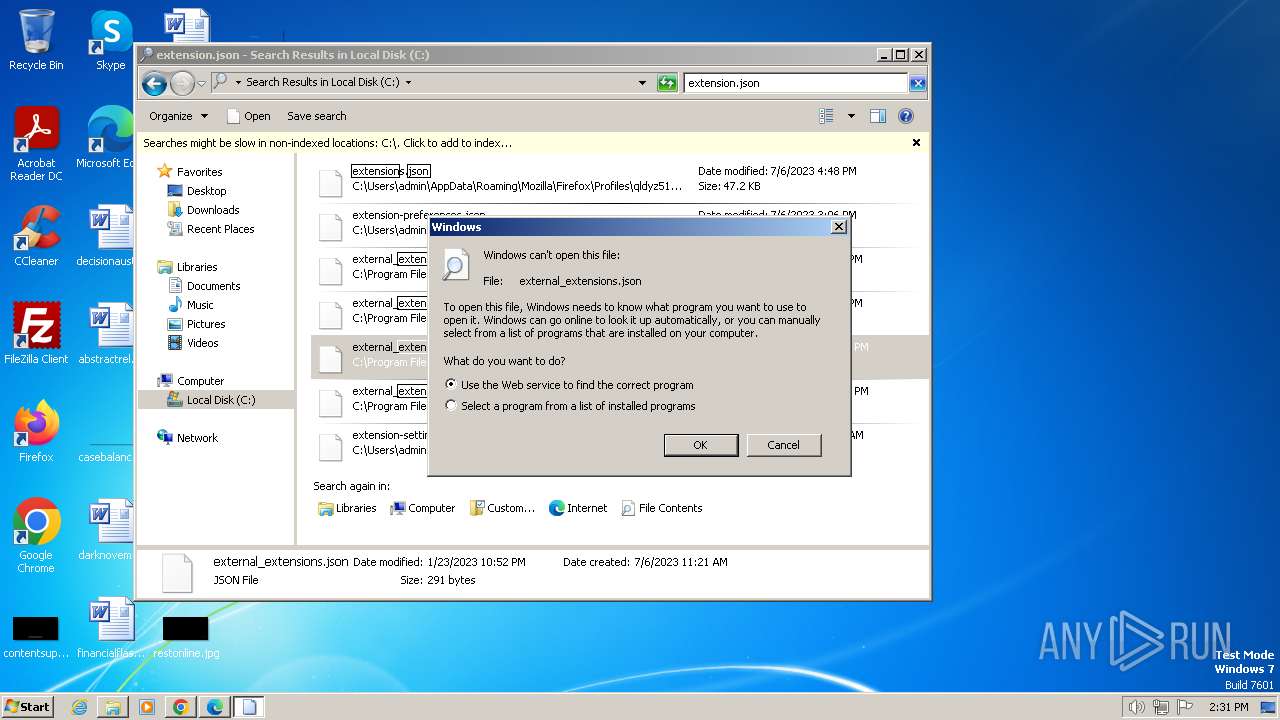Viewport: 1280px width, 720px height.
Task: Toggle the preview pane
Action: 878,116
